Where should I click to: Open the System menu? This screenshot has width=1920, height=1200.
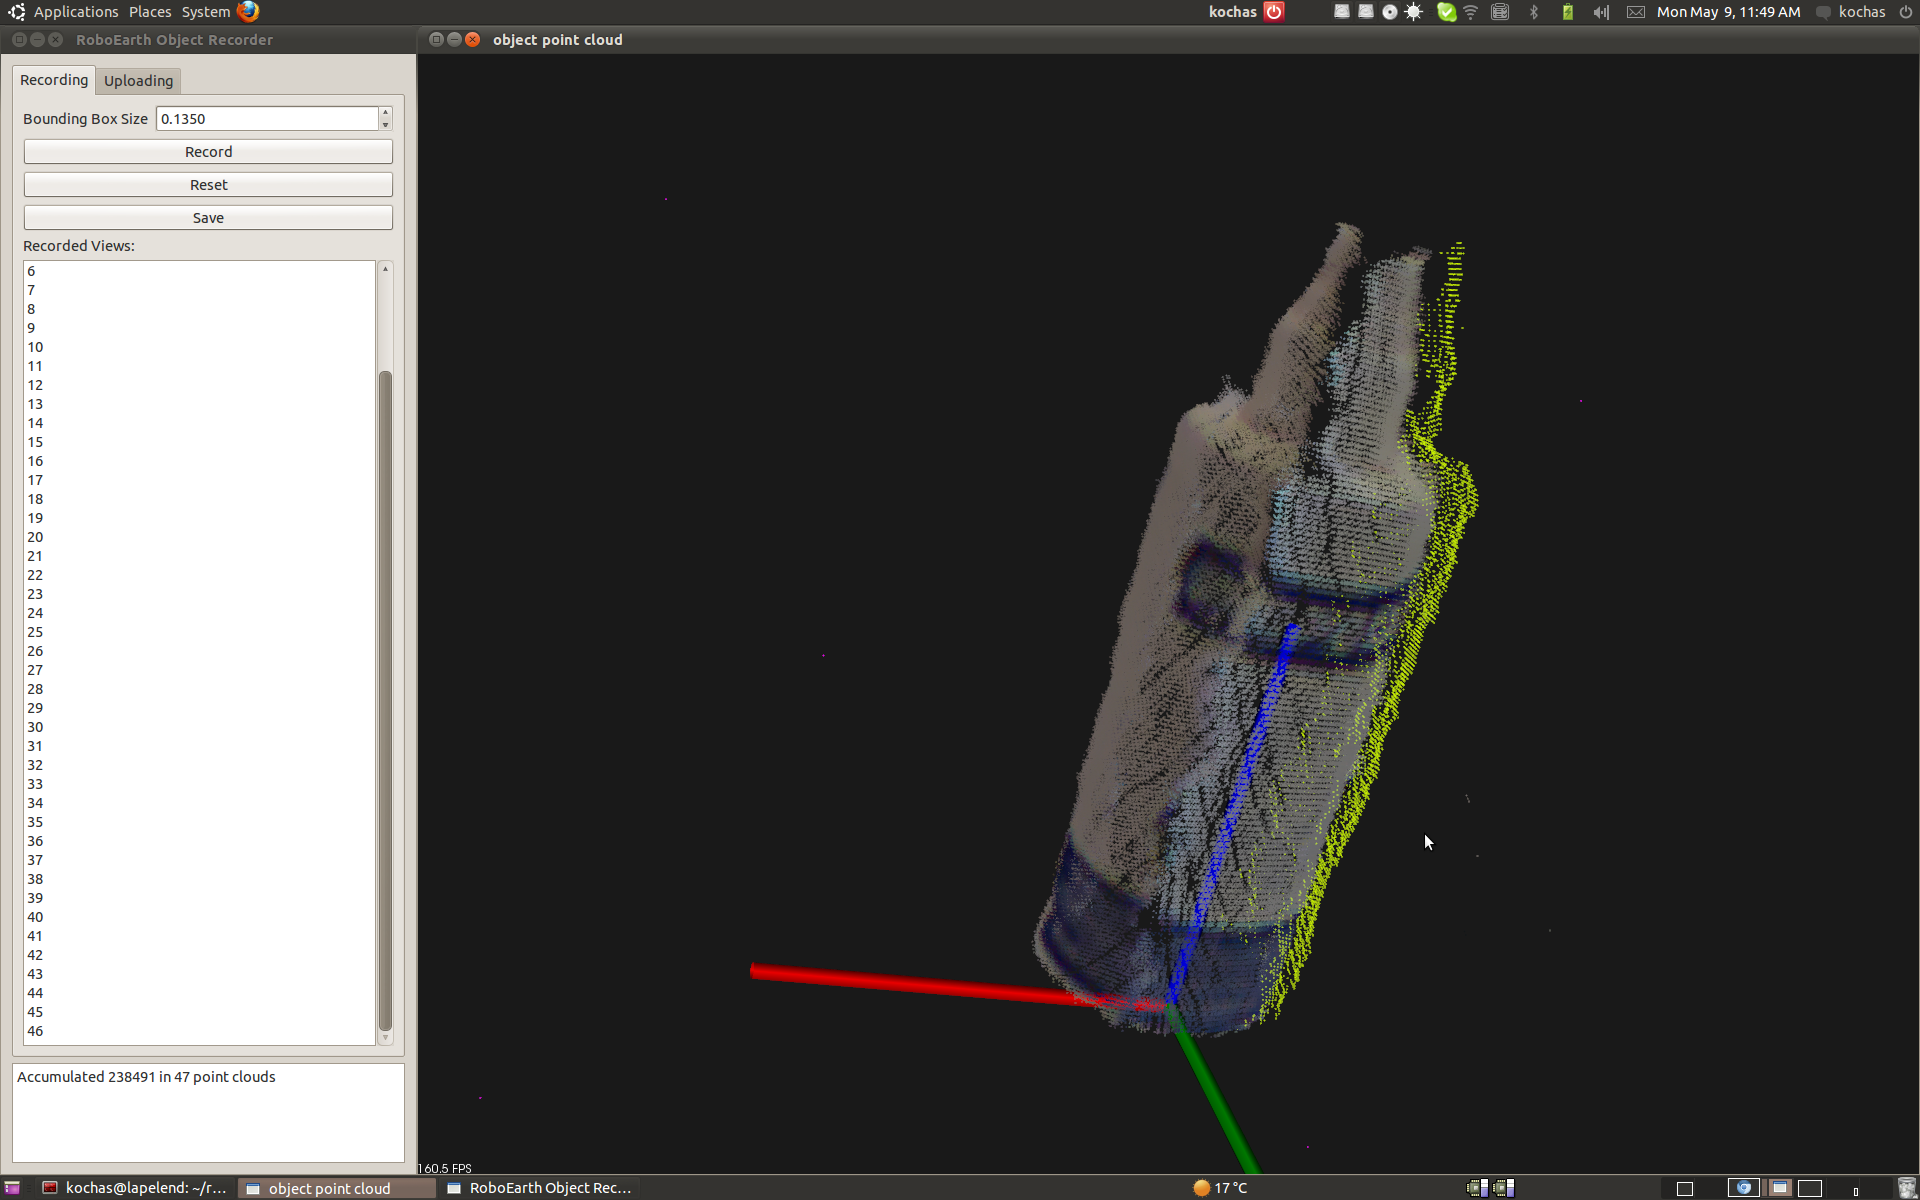[x=206, y=12]
